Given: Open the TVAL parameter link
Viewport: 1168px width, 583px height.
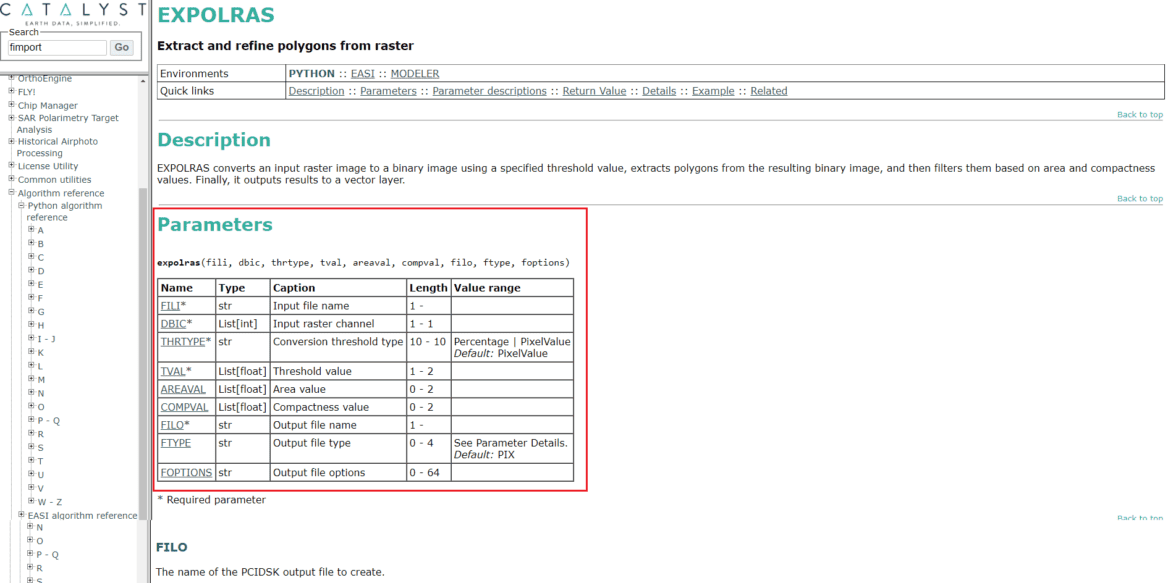Looking at the screenshot, I should click(173, 371).
